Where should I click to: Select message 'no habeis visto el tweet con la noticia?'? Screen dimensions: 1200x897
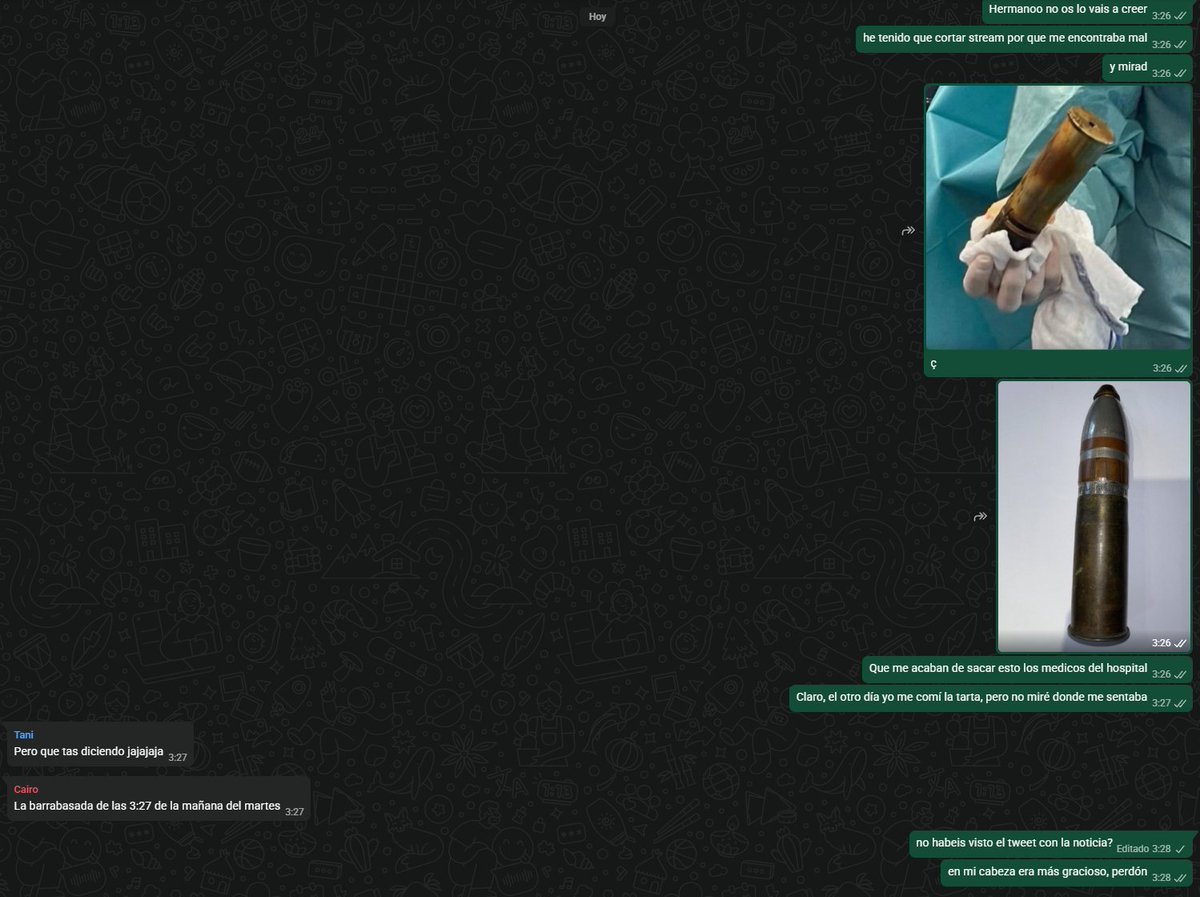(x=1051, y=844)
